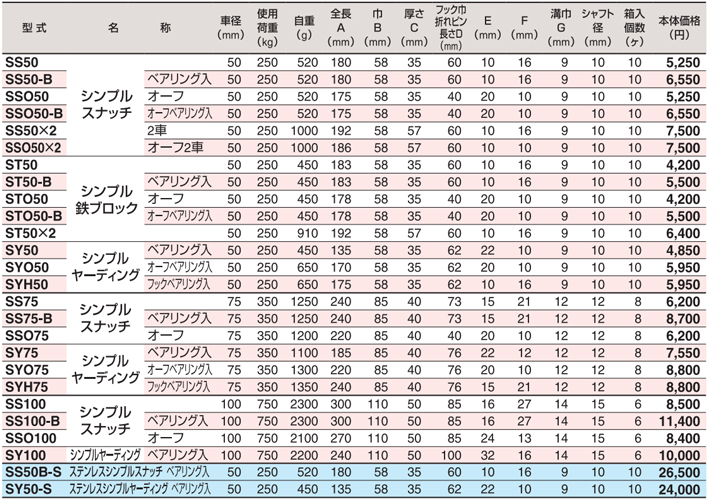Click the 本体価格(円) column header

(679, 28)
